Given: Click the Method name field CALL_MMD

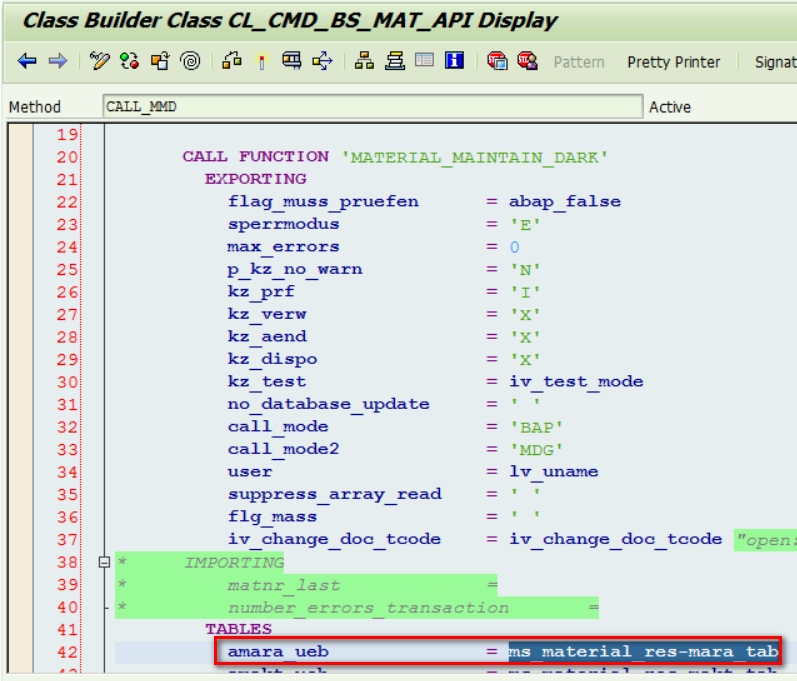Looking at the screenshot, I should (373, 107).
